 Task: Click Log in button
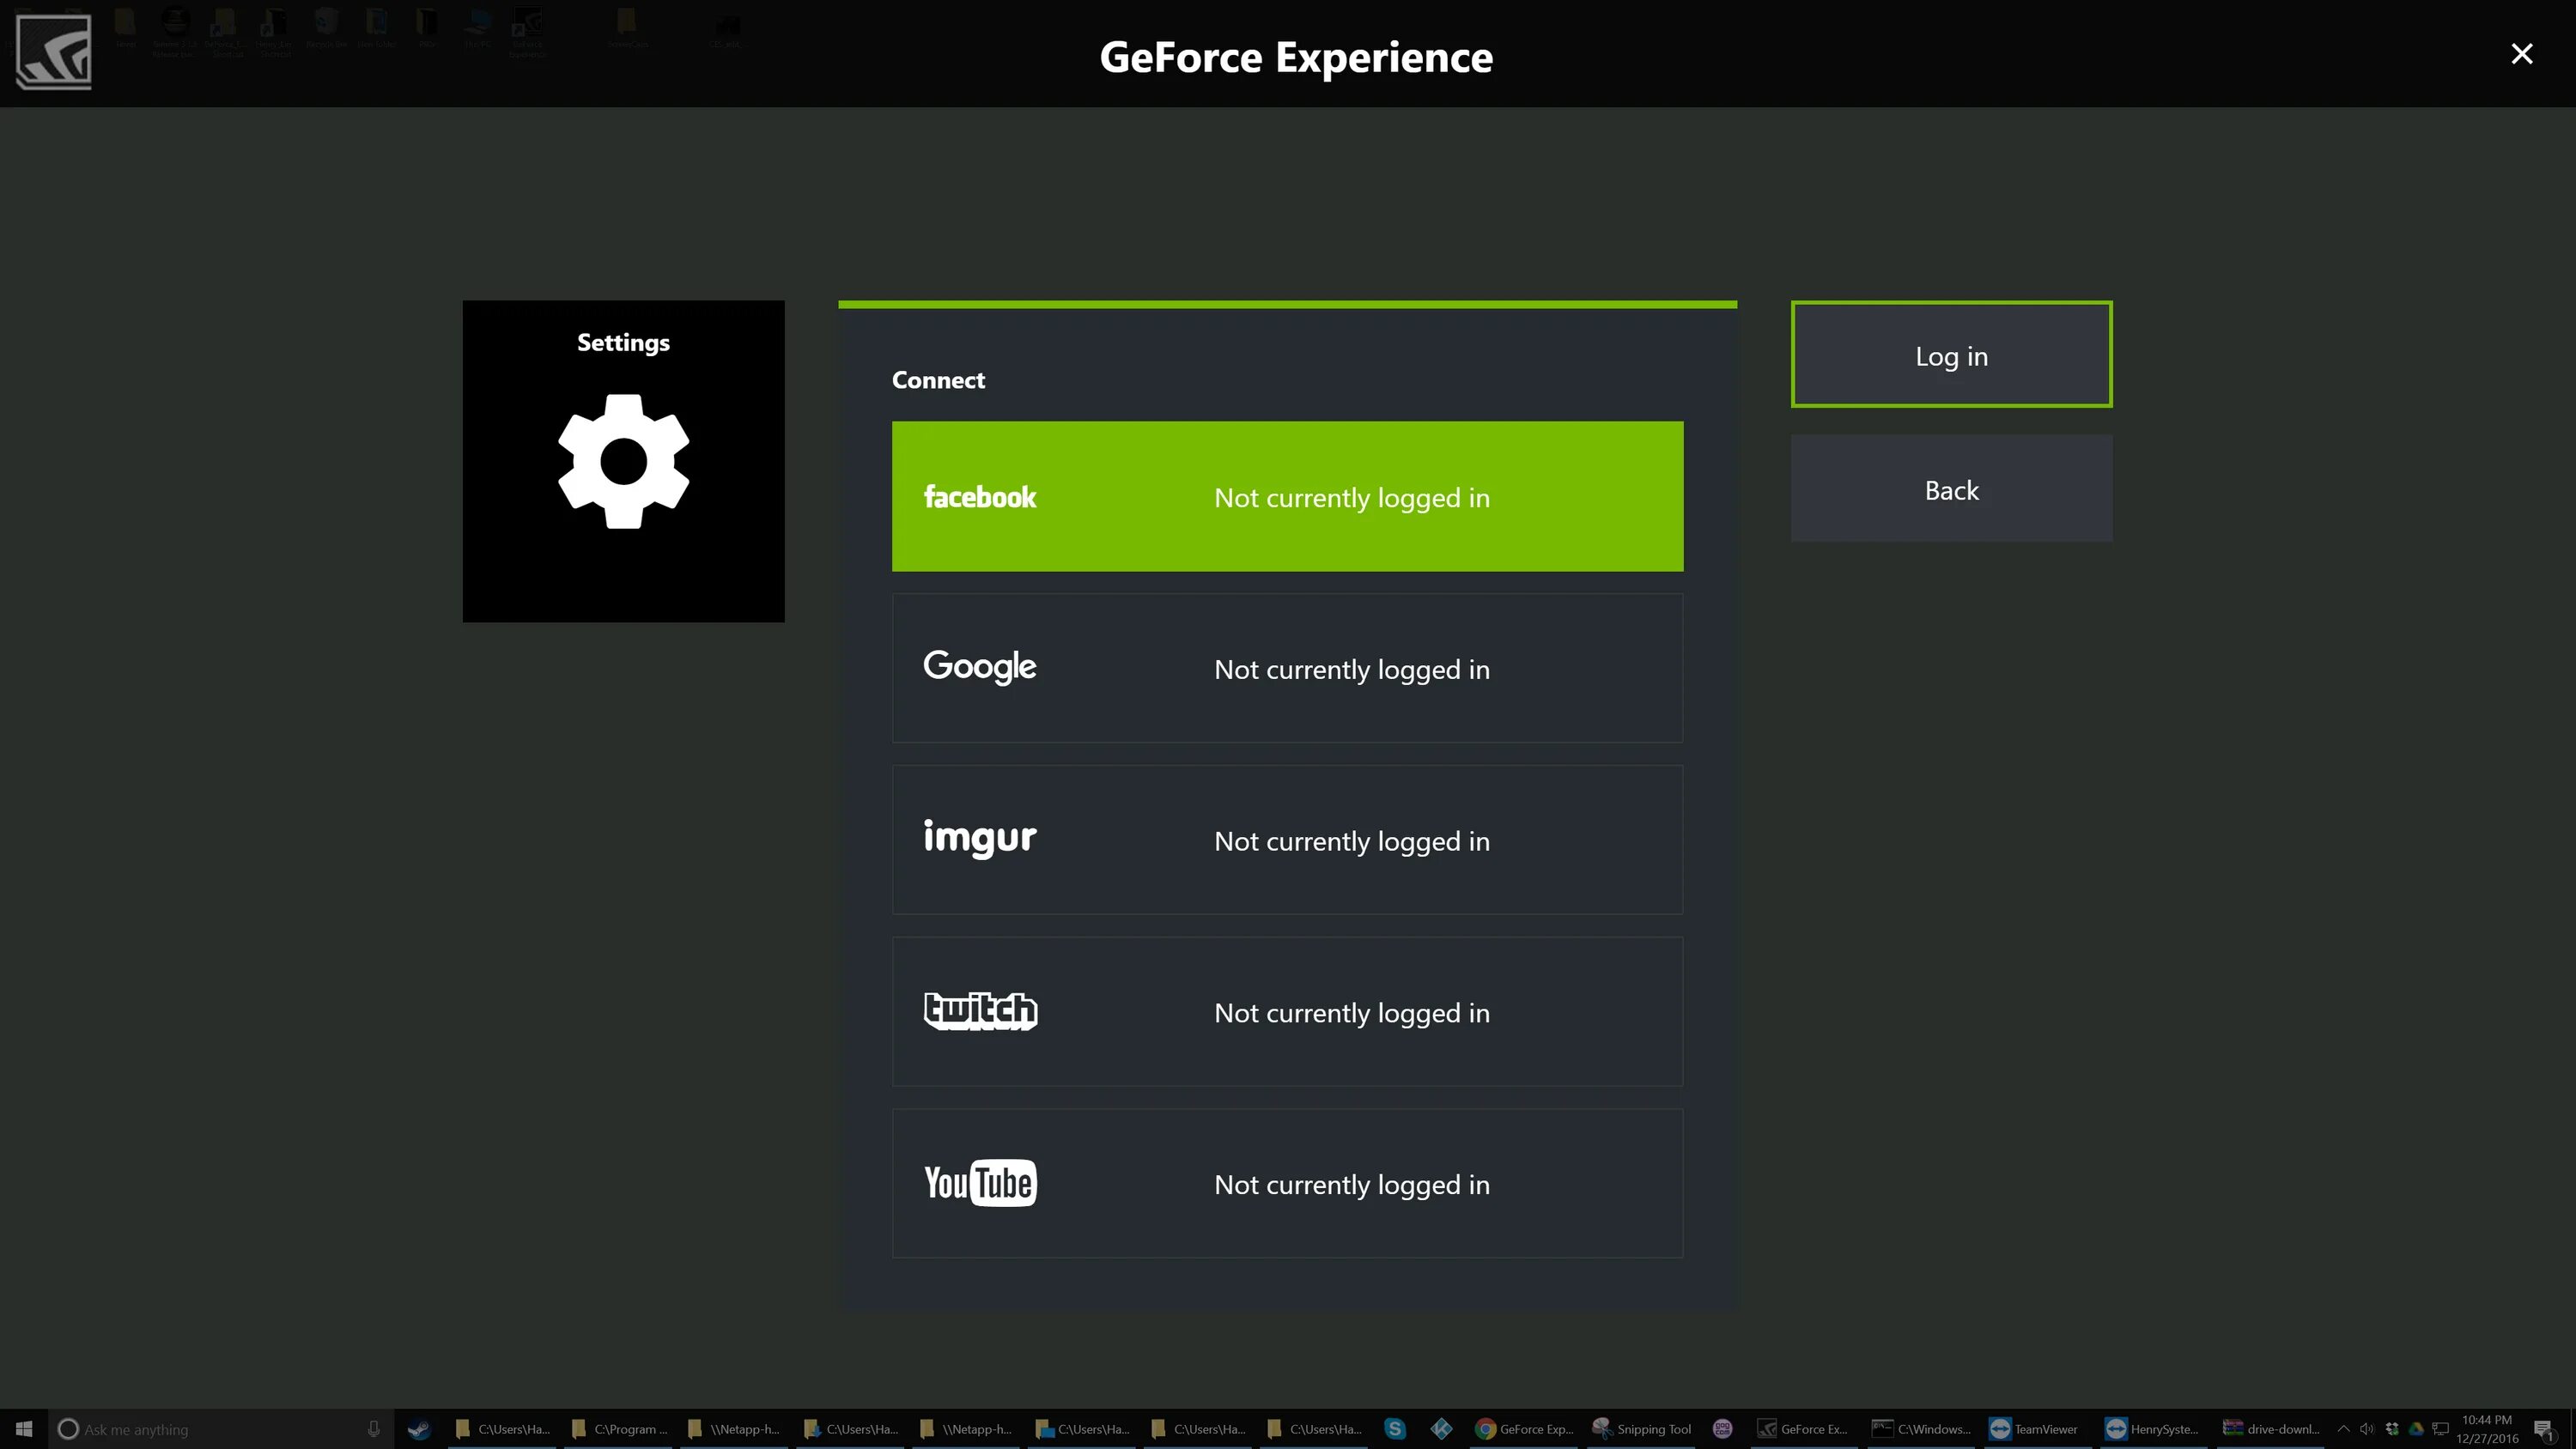click(1952, 354)
